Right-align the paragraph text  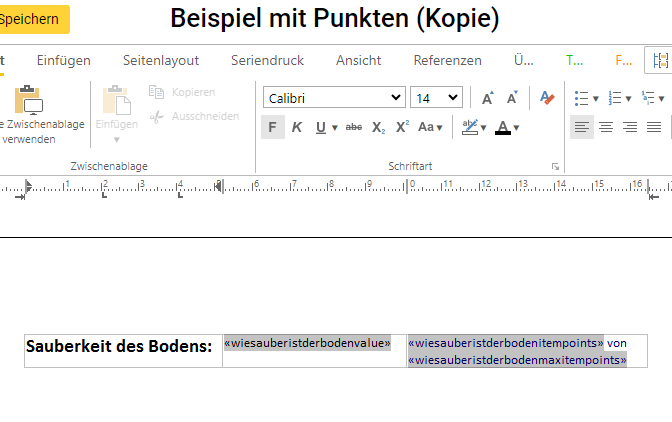630,127
